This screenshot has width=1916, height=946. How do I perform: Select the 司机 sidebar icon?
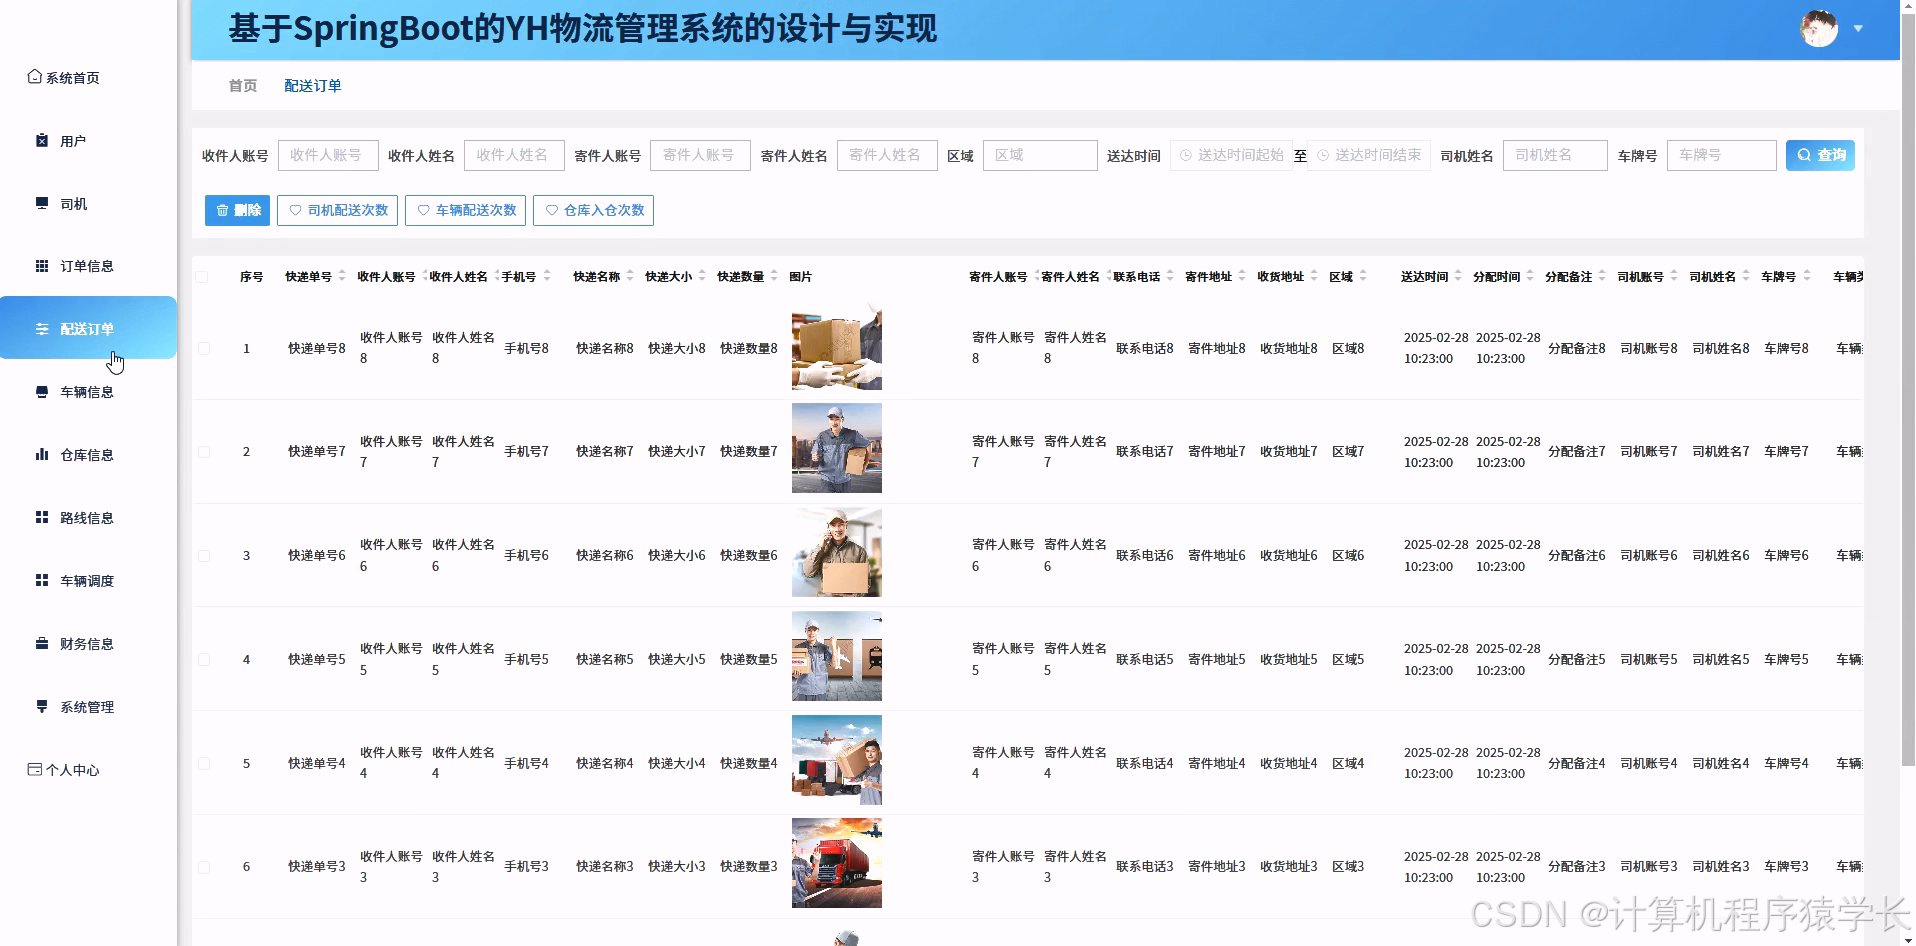pyautogui.click(x=41, y=203)
